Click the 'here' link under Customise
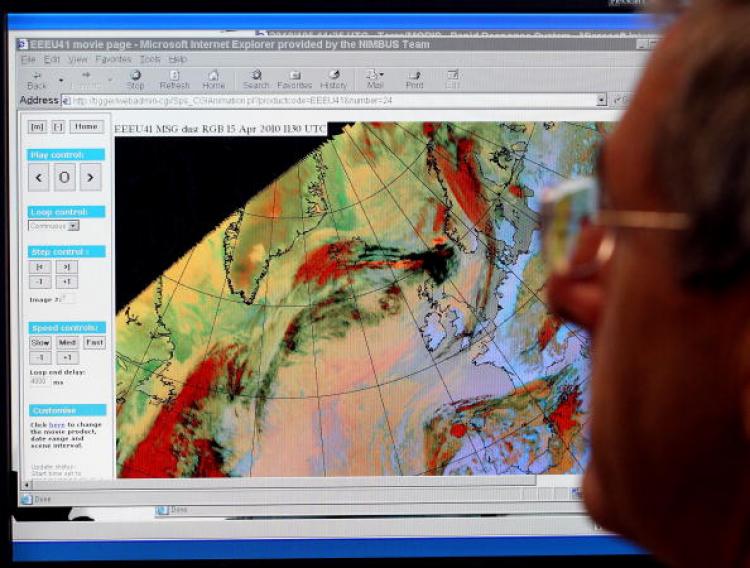 click(x=57, y=425)
